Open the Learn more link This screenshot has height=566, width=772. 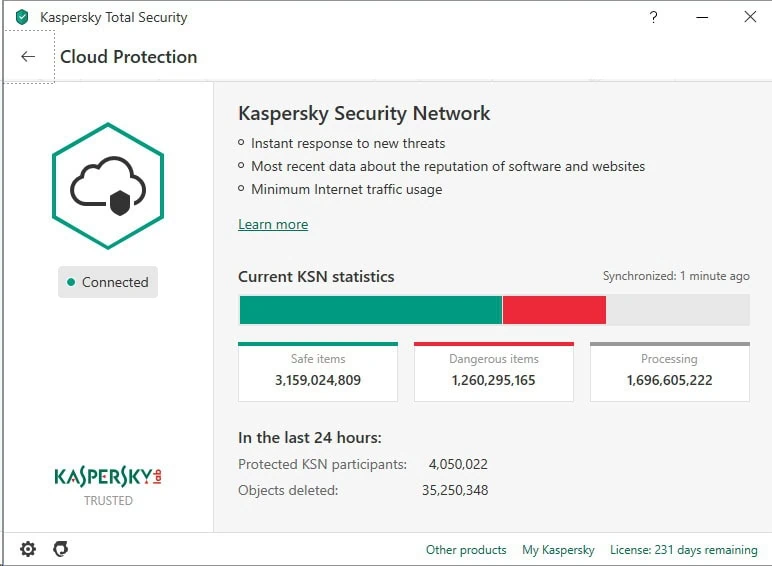click(x=273, y=225)
